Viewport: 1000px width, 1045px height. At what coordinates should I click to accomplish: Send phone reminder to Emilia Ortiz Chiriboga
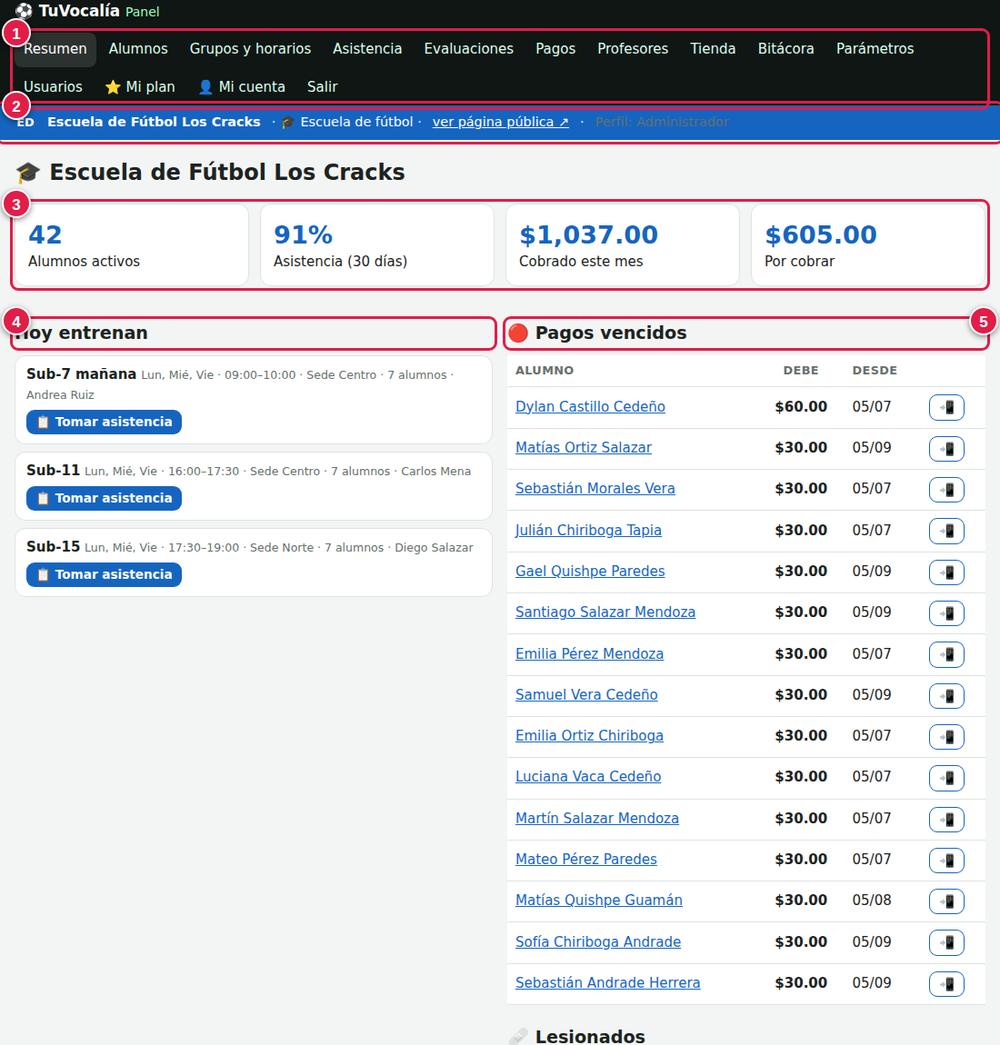click(x=947, y=736)
